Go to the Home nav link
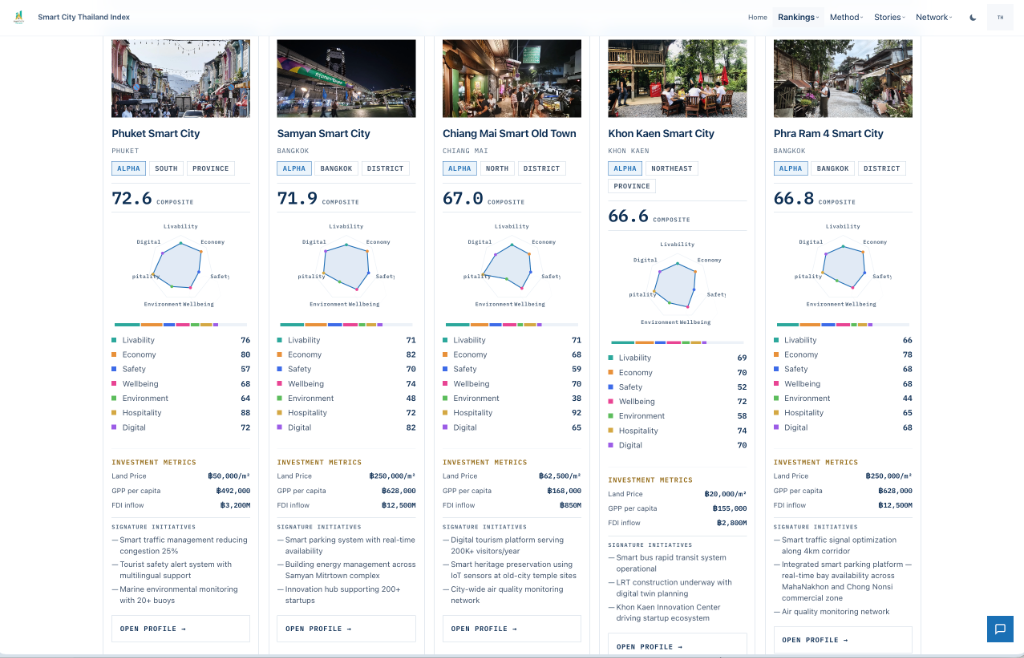Viewport: 1024px width, 658px height. click(x=758, y=18)
